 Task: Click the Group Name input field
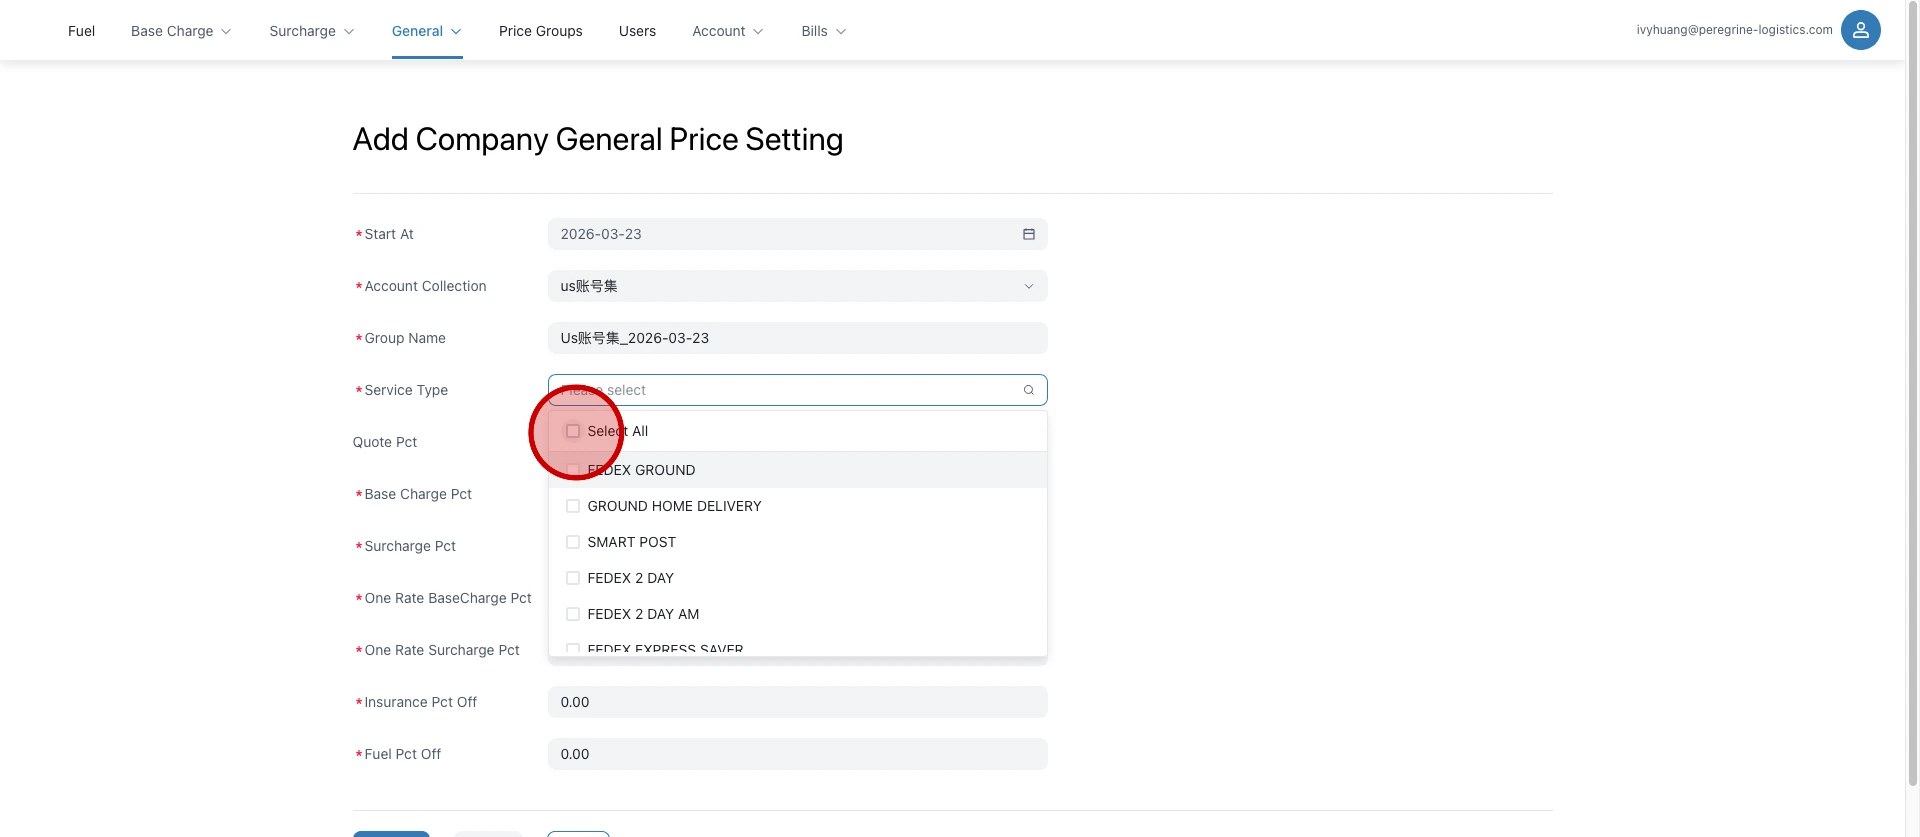click(x=797, y=338)
